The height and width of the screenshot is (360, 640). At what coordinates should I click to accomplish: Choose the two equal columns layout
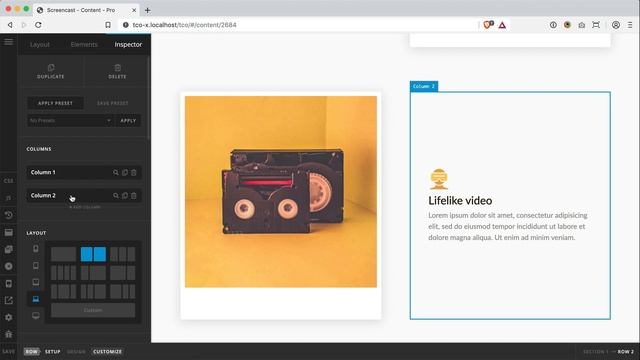(93, 254)
